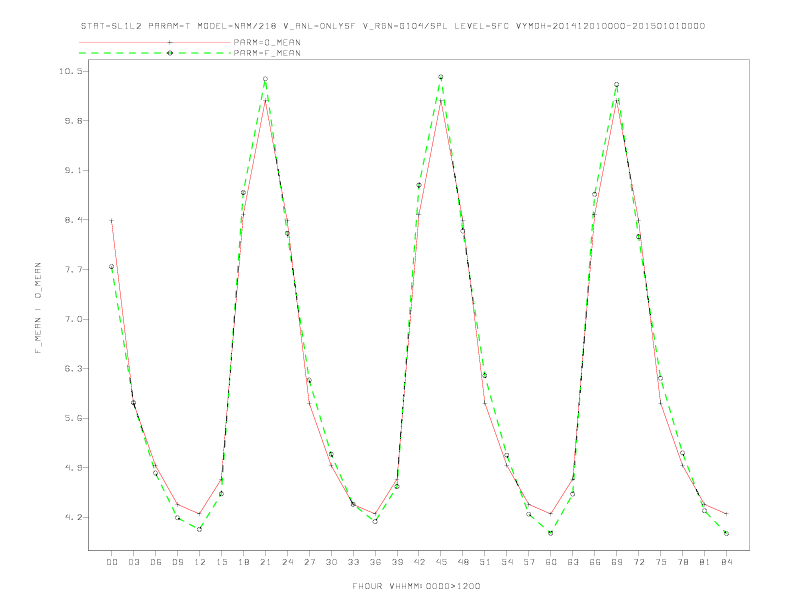
Task: Click the x-axis tick label 78
Action: pos(682,562)
